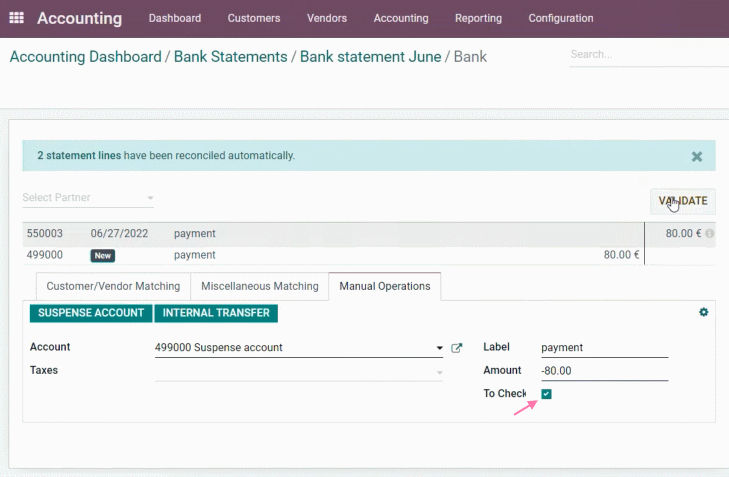
Task: Switch to Miscellaneous Matching tab
Action: [x=259, y=286]
